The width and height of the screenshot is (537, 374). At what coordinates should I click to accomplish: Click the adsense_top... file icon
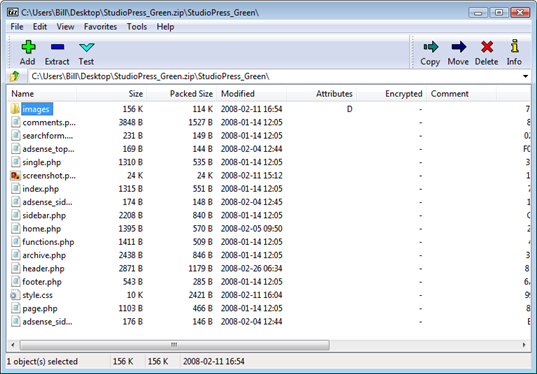15,149
